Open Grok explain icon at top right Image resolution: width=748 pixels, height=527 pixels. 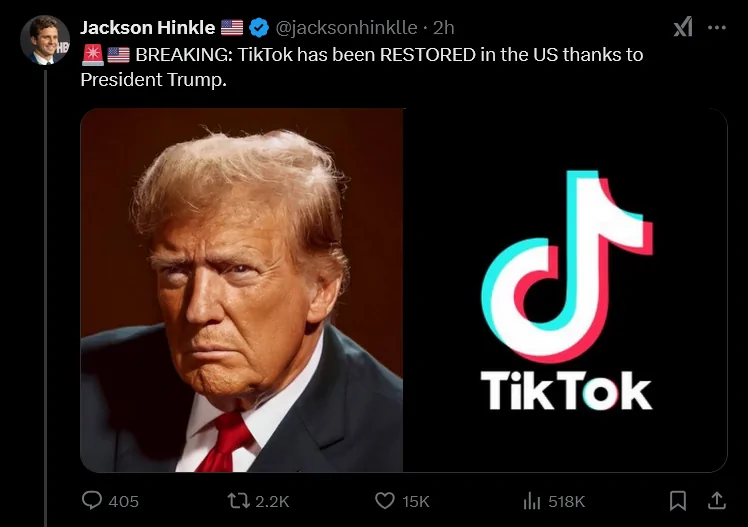(x=683, y=27)
